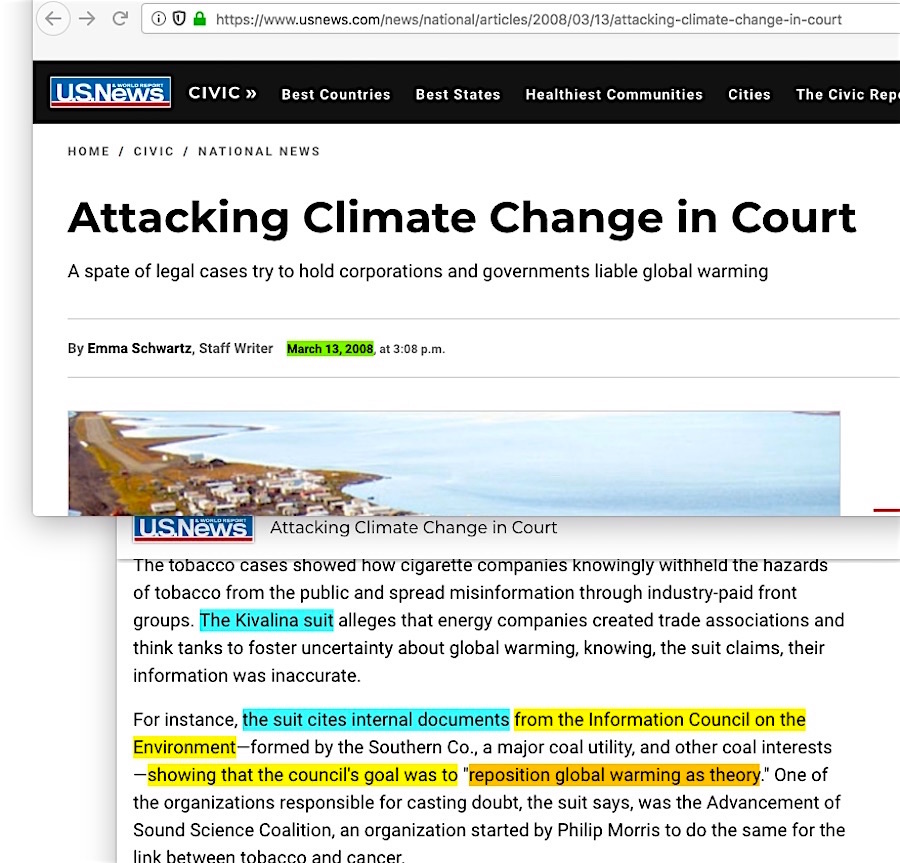Open site information via the info icon
The image size is (900, 863).
coord(159,19)
